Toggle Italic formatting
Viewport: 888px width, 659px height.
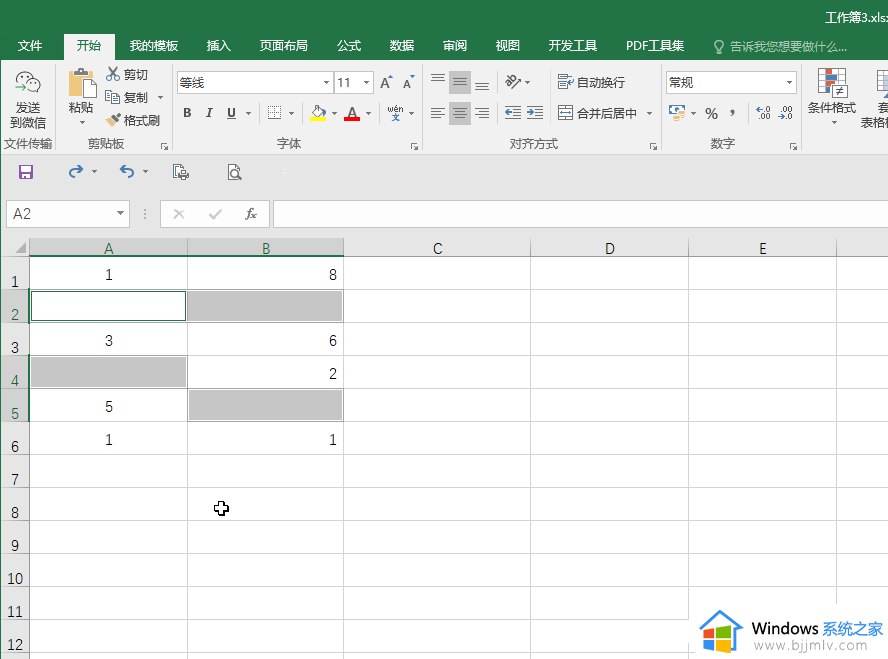[209, 113]
